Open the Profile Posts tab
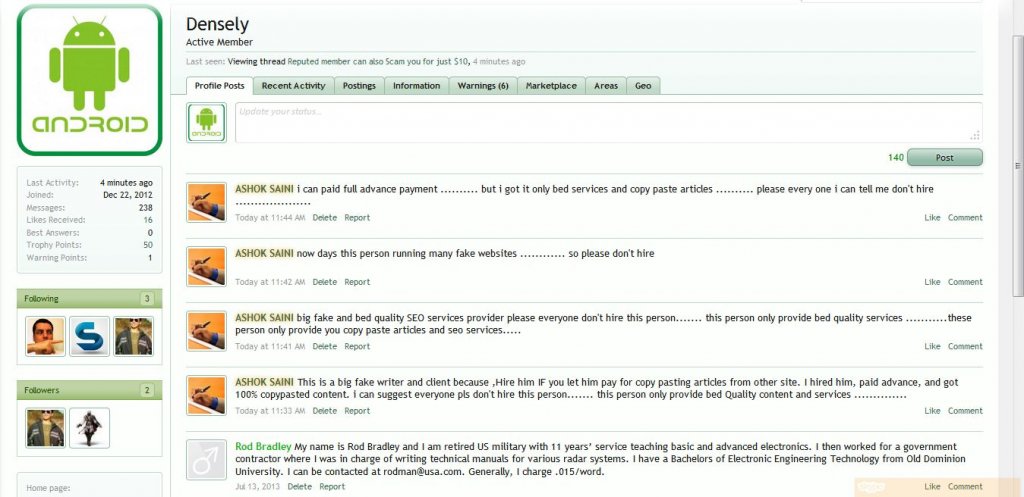This screenshot has height=497, width=1024. click(x=219, y=86)
